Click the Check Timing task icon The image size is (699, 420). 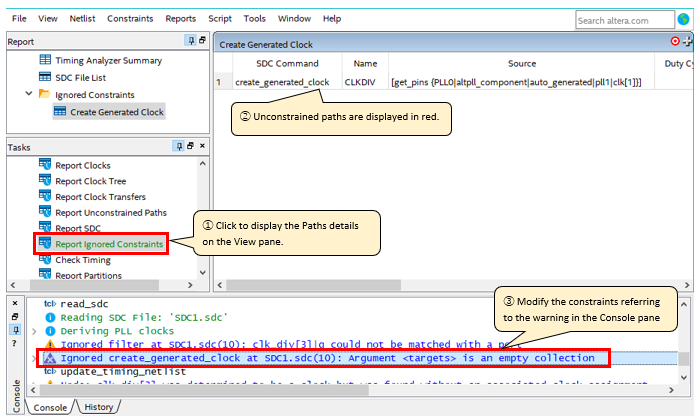(45, 260)
